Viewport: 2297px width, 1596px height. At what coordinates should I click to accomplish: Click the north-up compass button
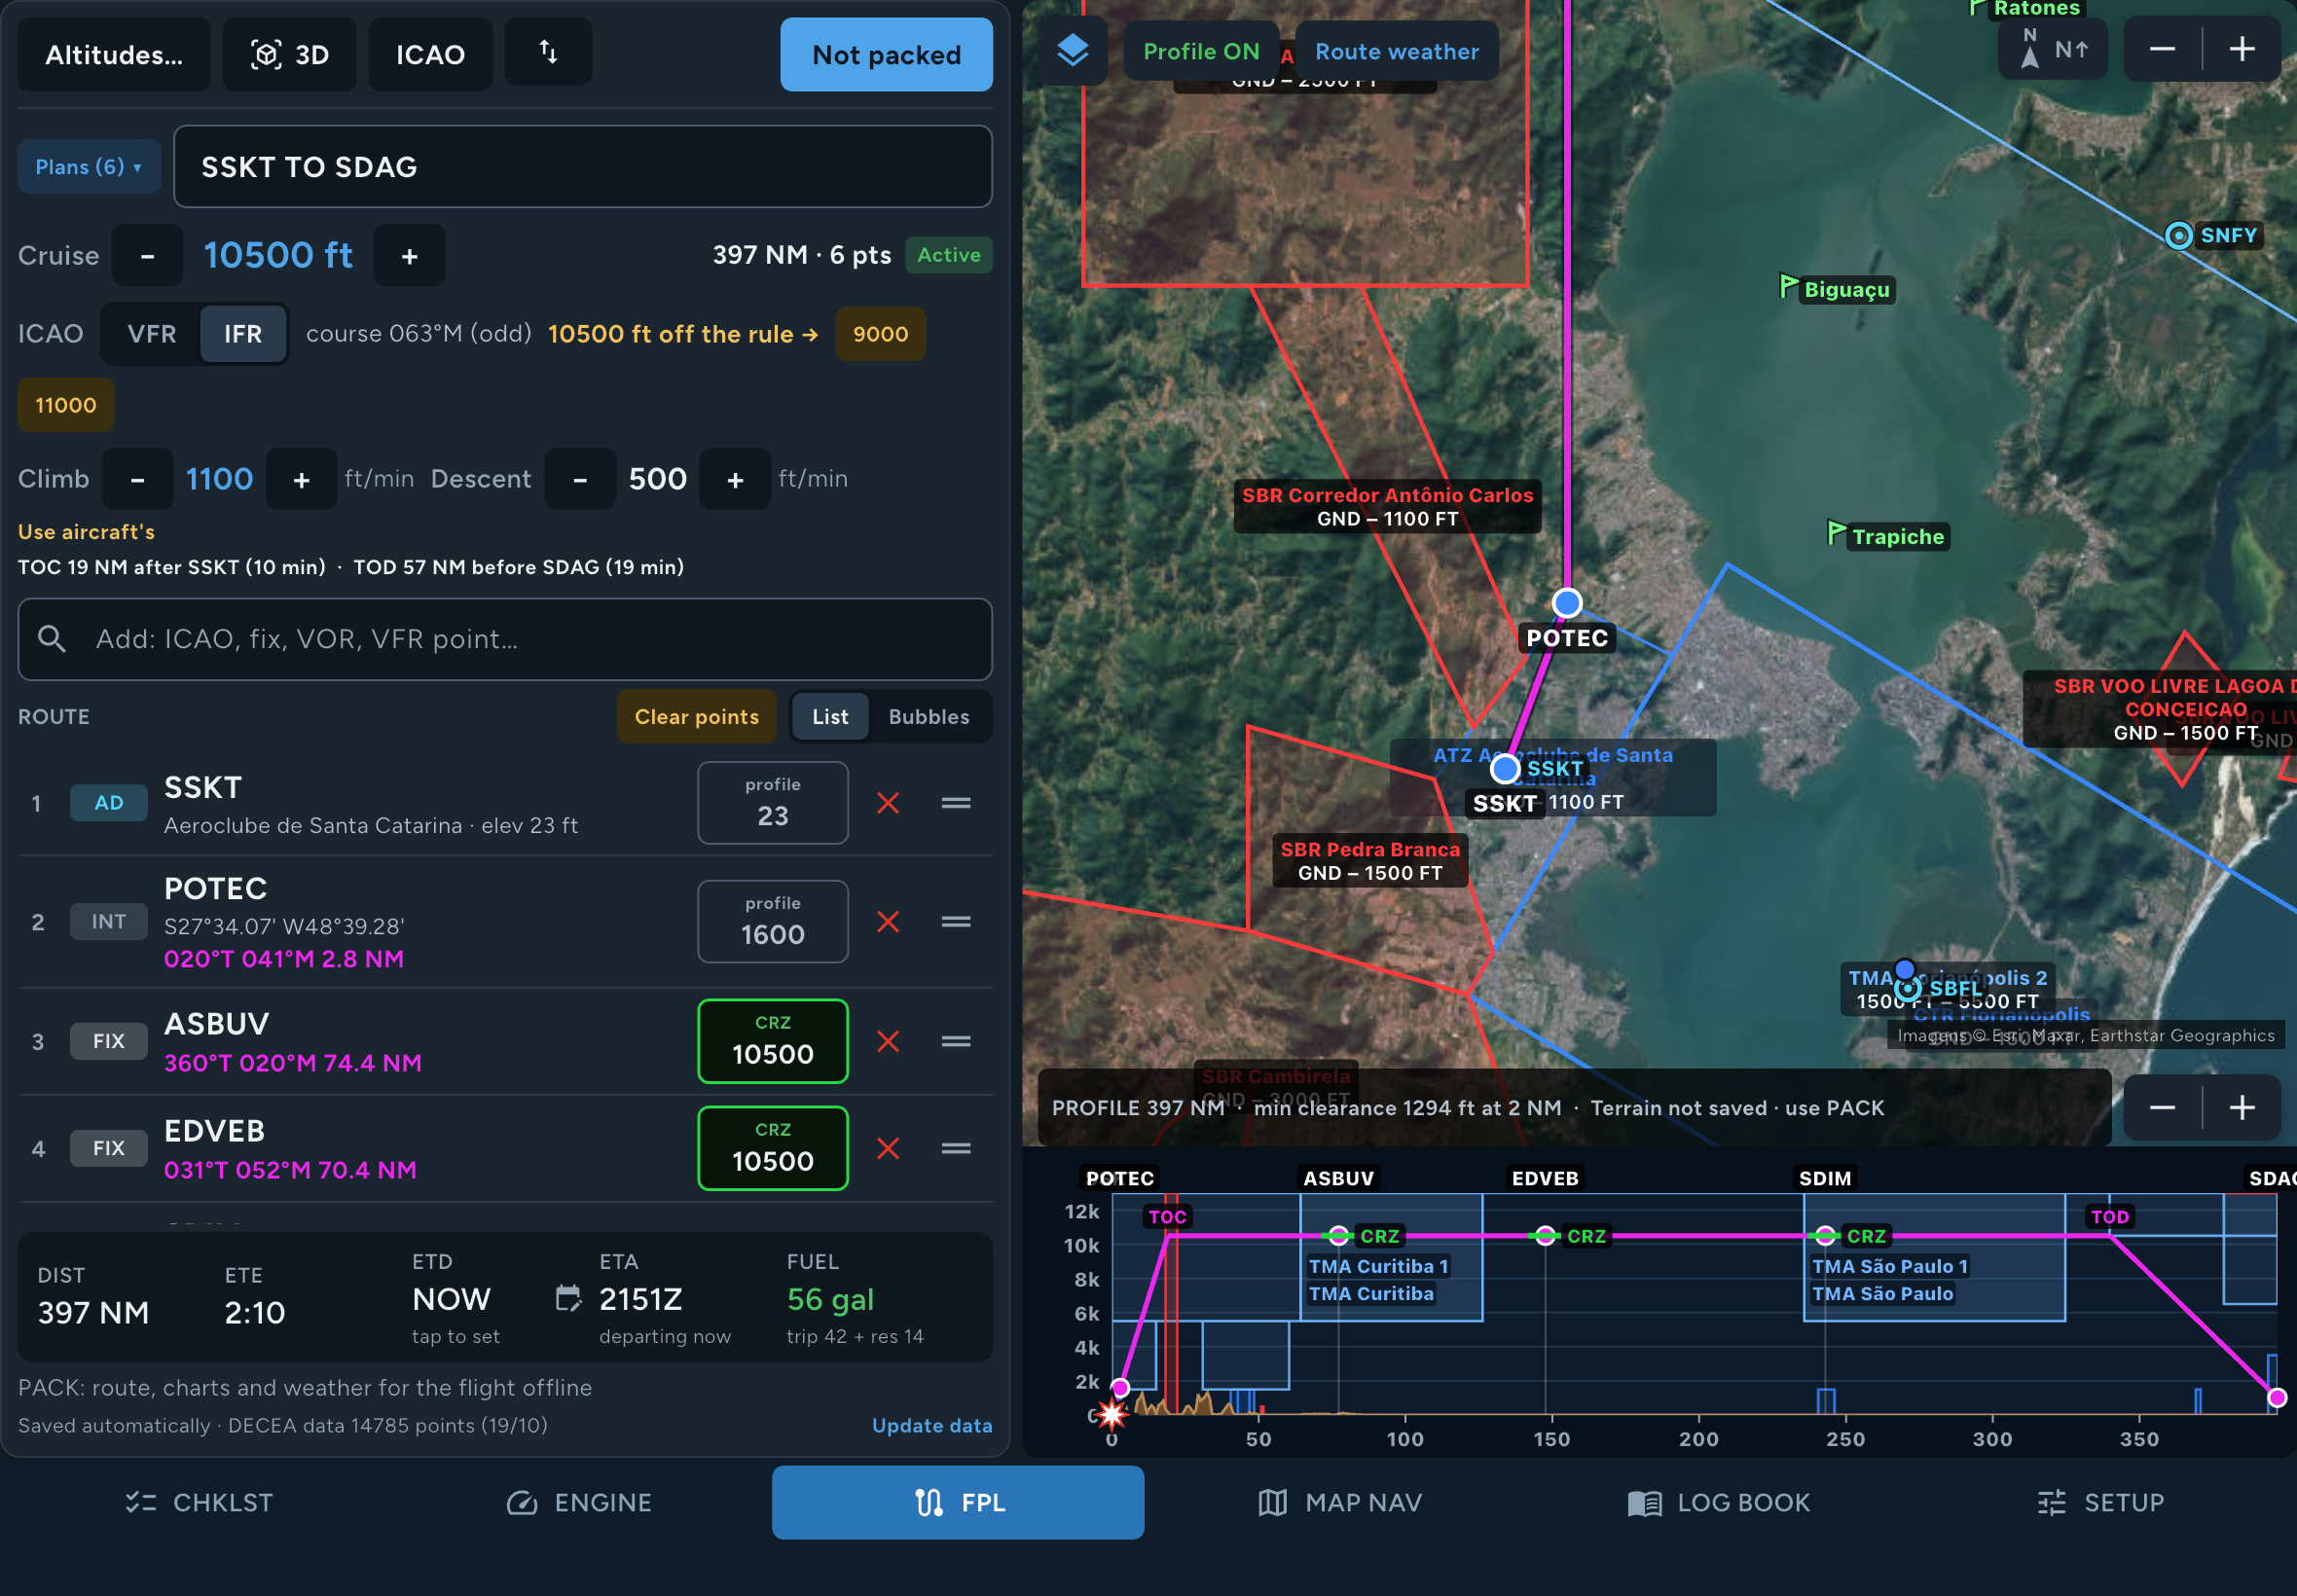pyautogui.click(x=2052, y=50)
